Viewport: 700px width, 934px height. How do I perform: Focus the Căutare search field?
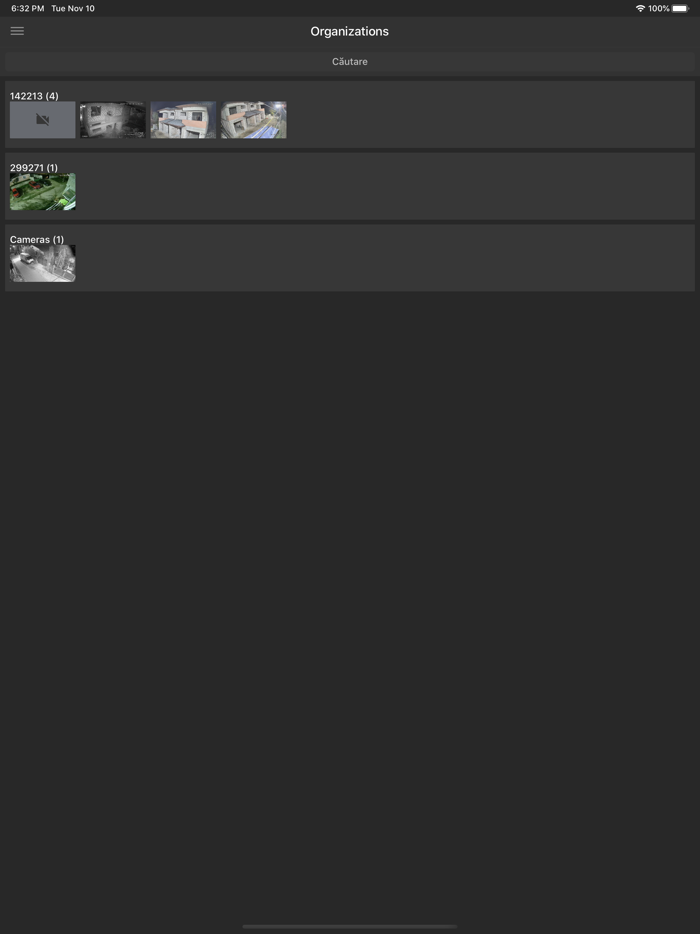pos(350,61)
